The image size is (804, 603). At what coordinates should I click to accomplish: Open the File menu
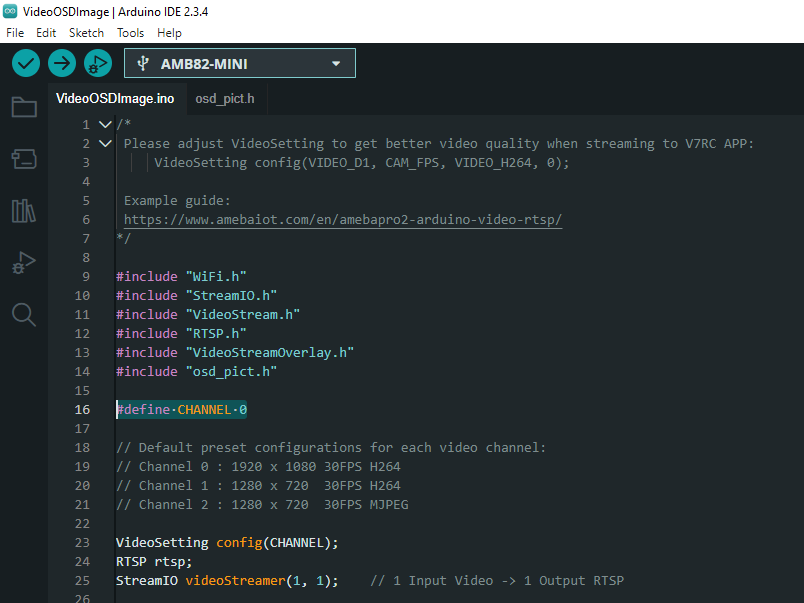click(x=15, y=33)
